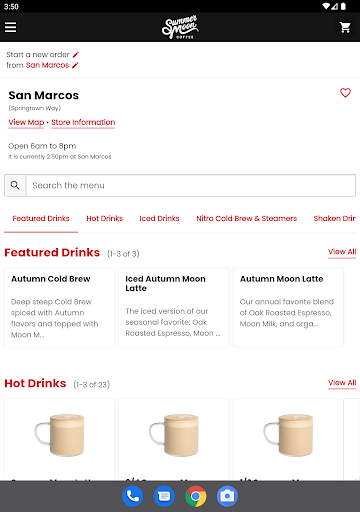360x512 pixels.
Task: Open the Phone app in dock
Action: (132, 496)
